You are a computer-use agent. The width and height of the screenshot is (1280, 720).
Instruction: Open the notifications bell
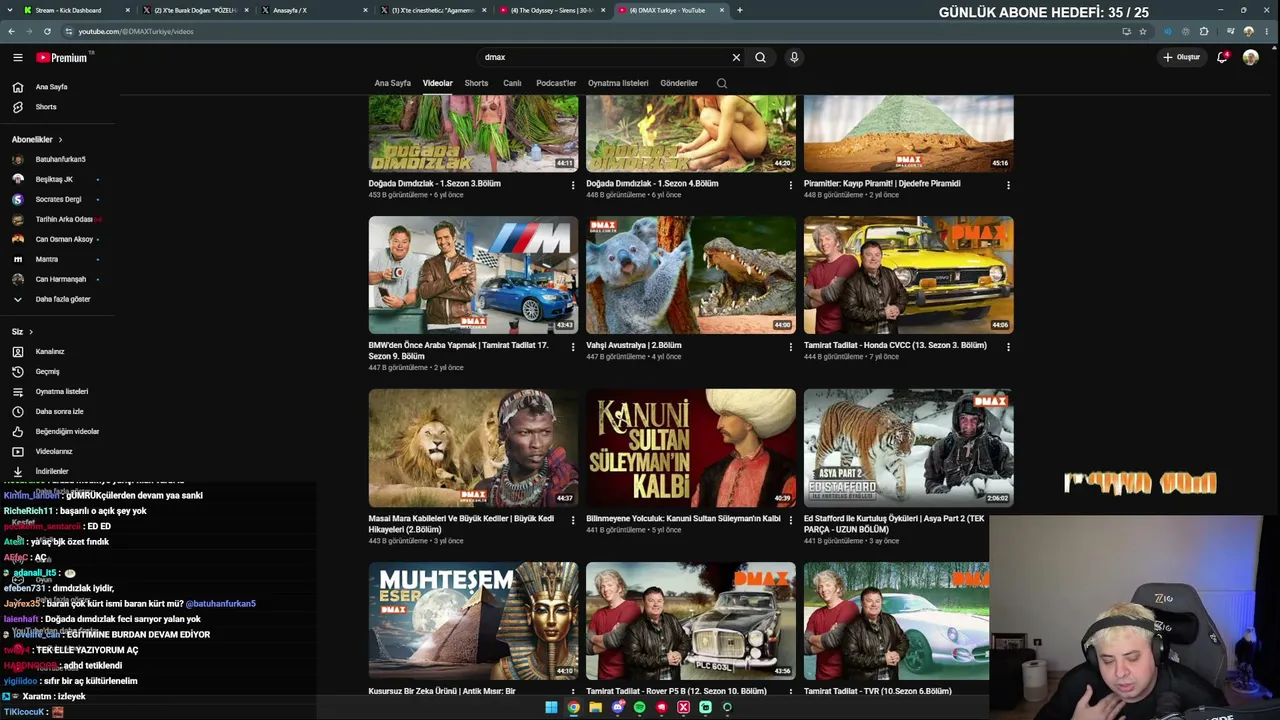coord(1222,57)
